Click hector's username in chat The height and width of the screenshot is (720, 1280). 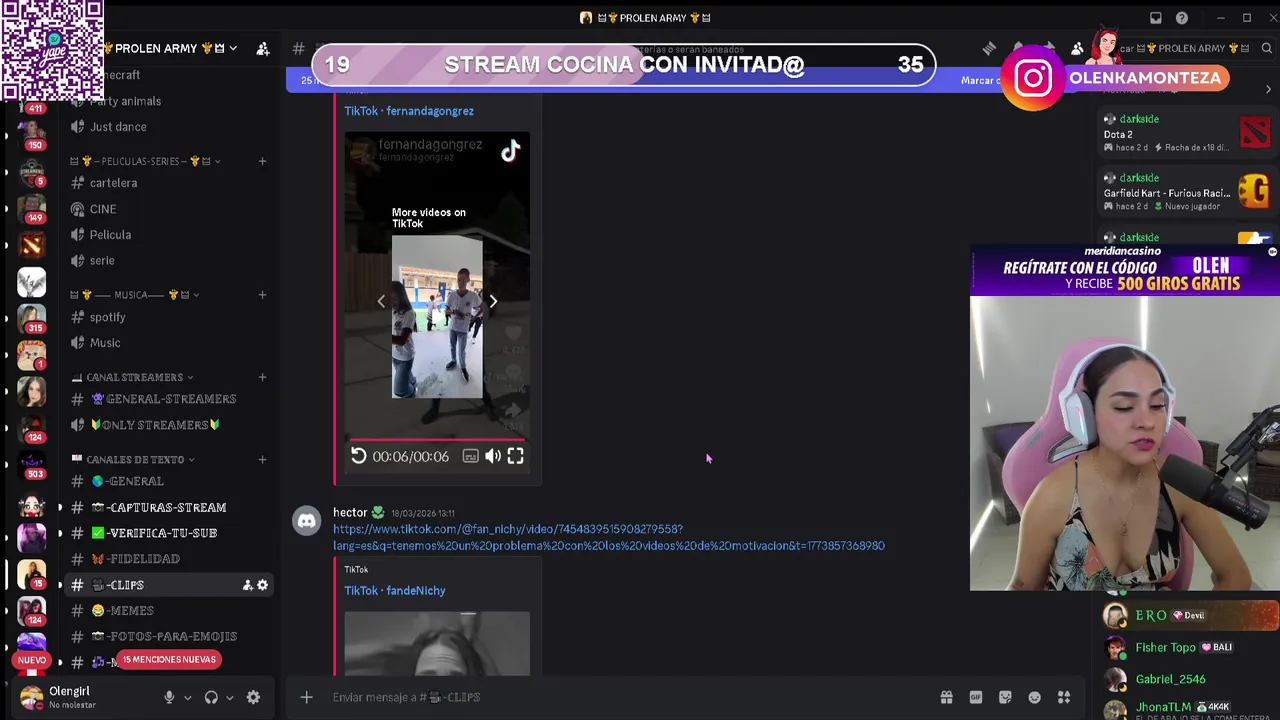tap(350, 513)
